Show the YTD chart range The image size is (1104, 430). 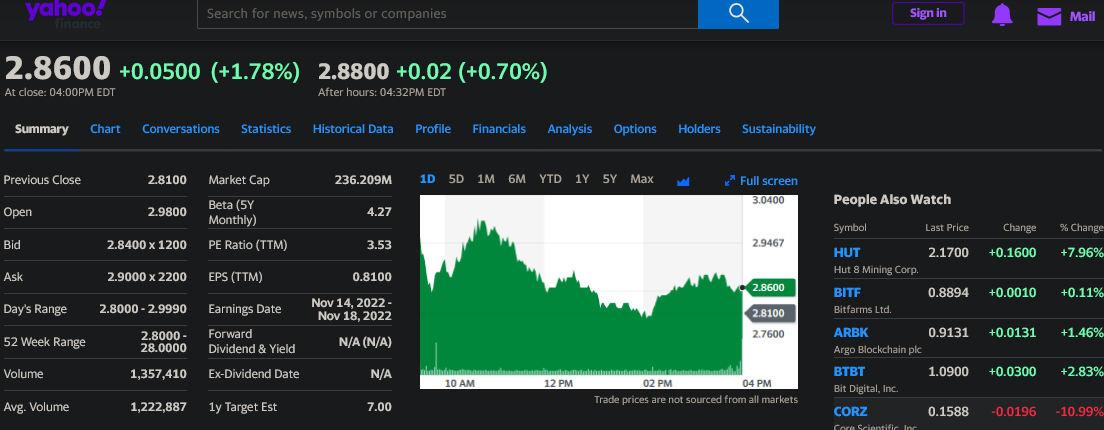(550, 179)
